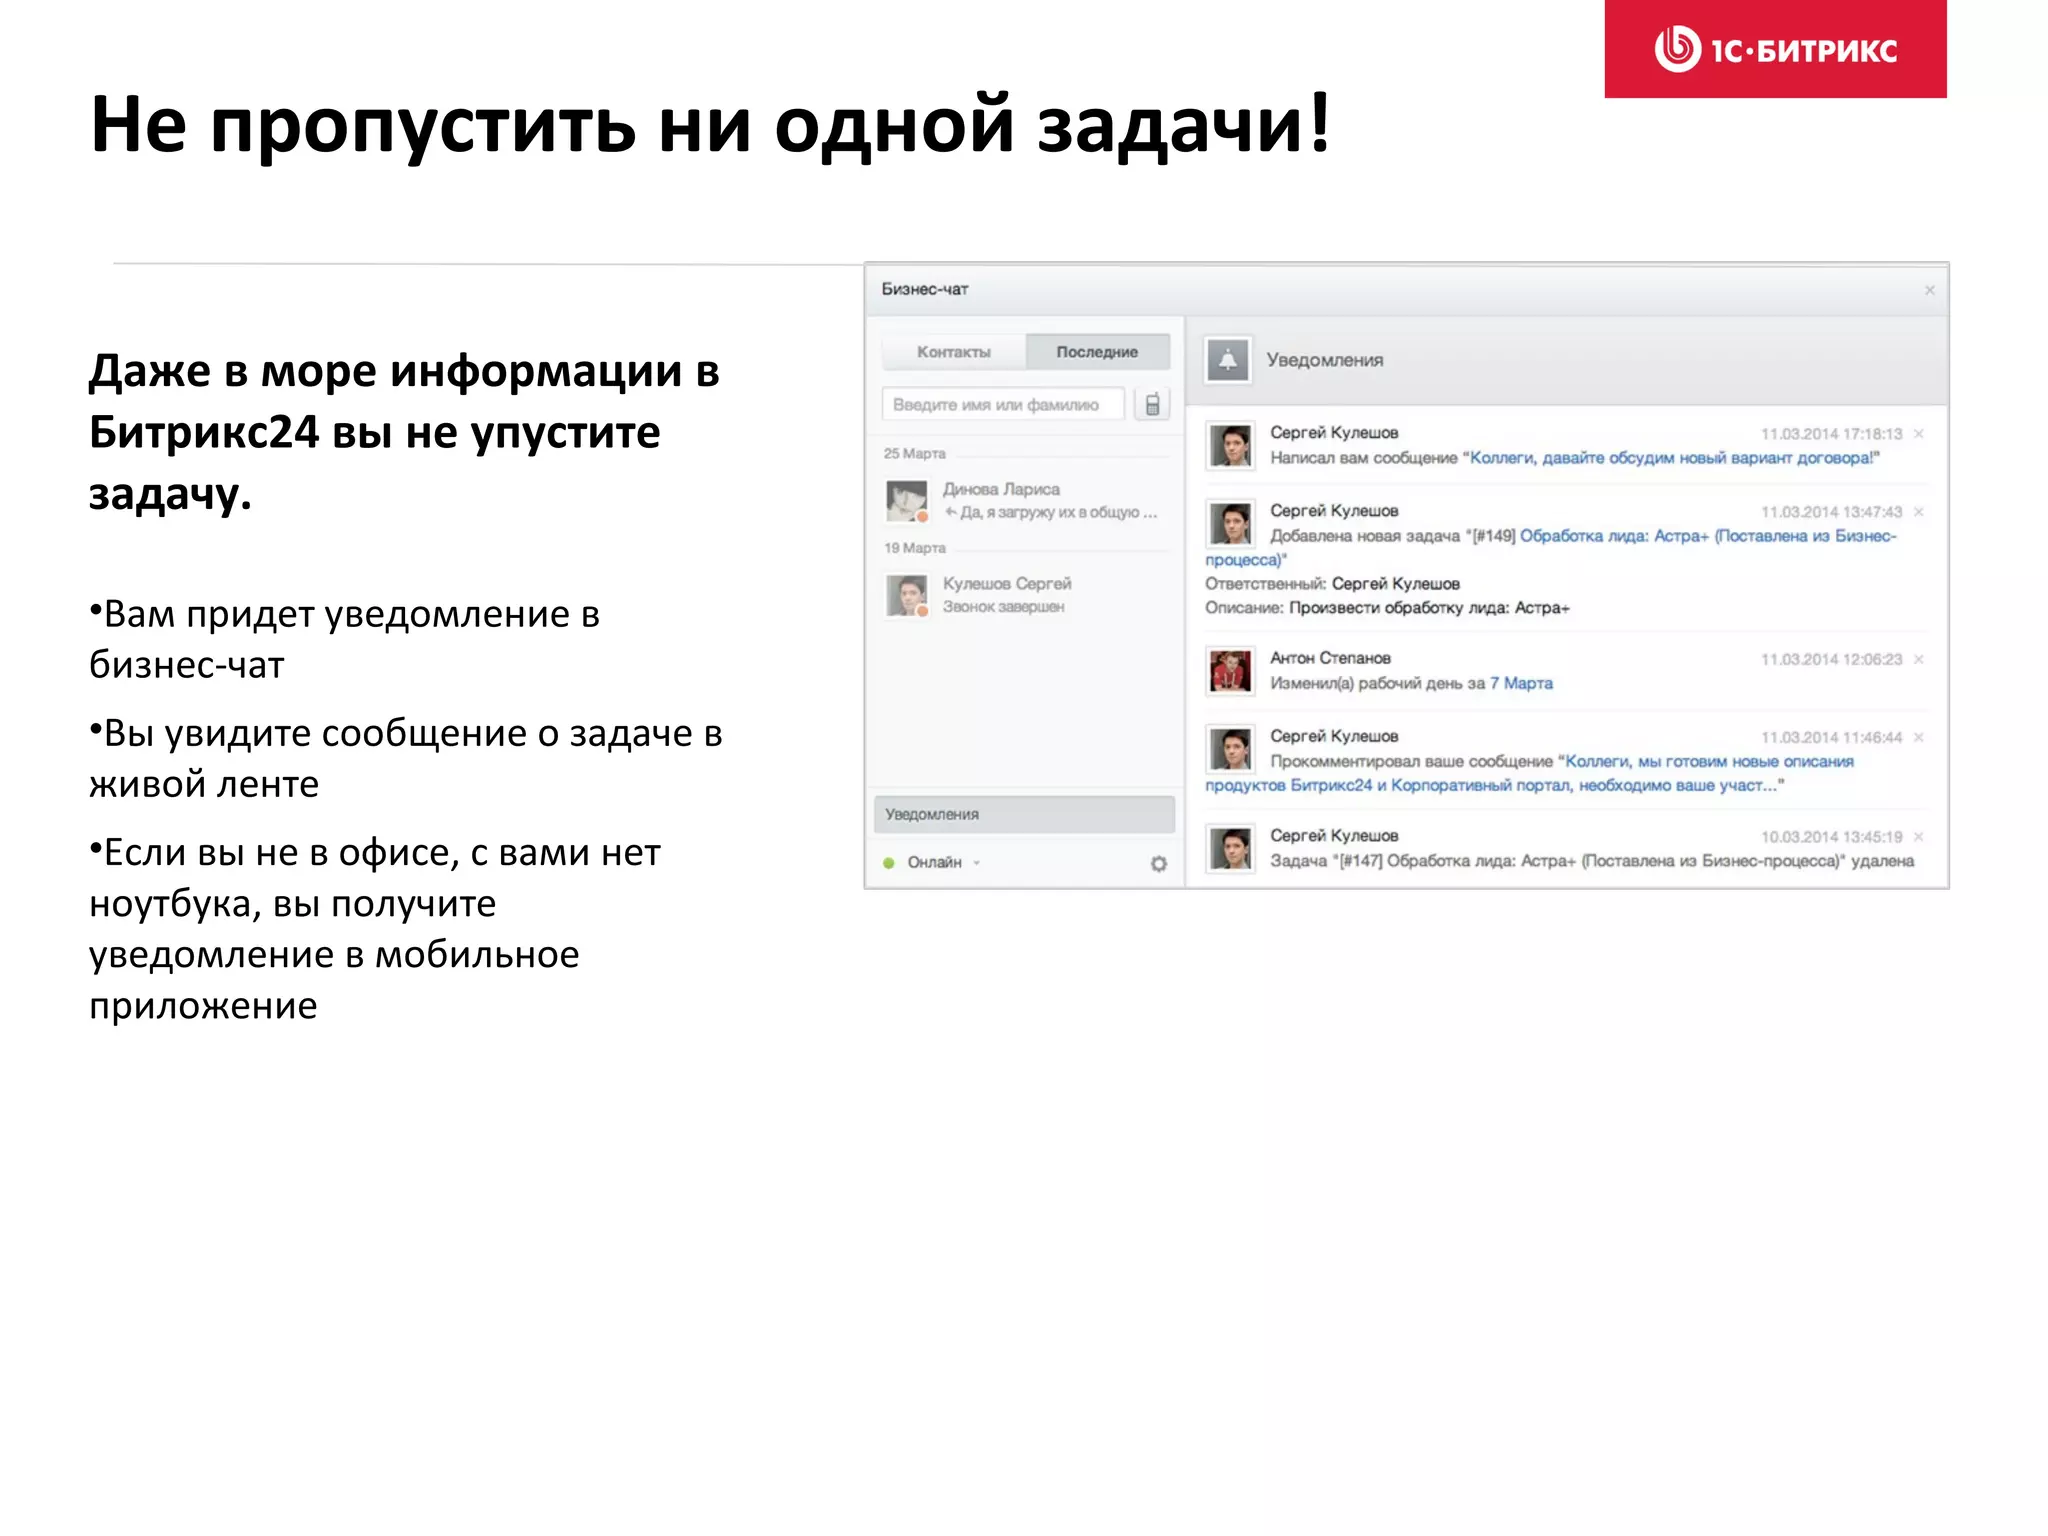Click Сергей Кулешов avatar at 17:18:13 notification
Screen dimensions: 2048x1536
click(1230, 445)
